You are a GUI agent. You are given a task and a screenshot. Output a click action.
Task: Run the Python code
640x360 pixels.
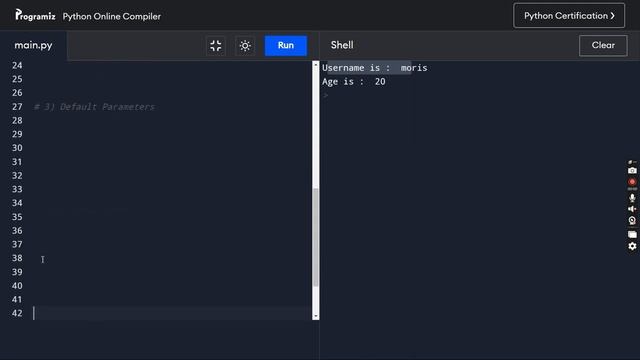tap(286, 45)
